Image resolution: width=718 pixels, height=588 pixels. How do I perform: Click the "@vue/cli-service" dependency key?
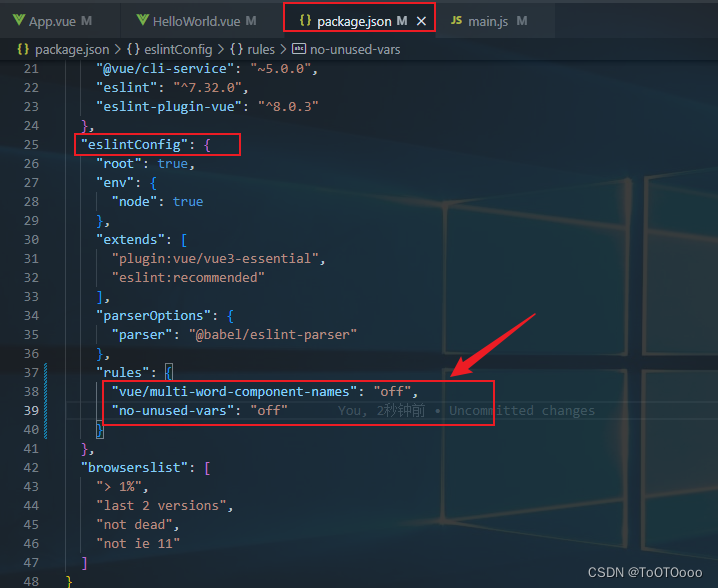pyautogui.click(x=165, y=69)
